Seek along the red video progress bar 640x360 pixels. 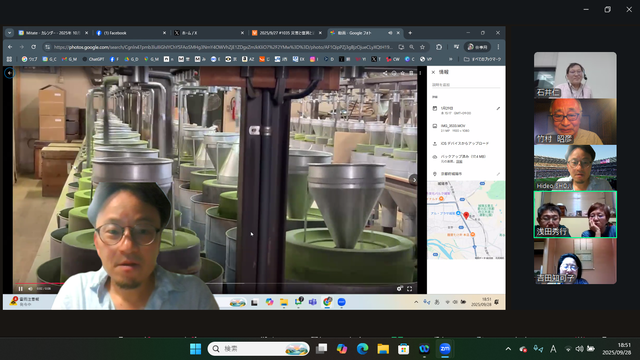pyautogui.click(x=40, y=283)
